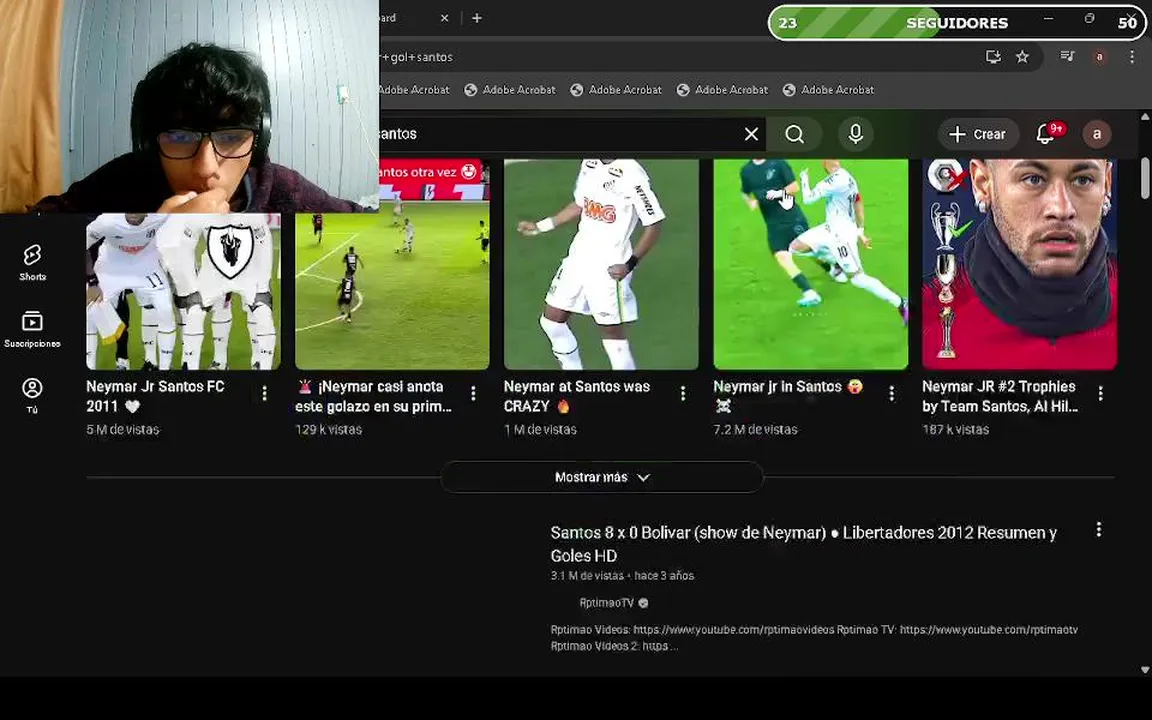Click the Seguidores progress bar overlay
Image resolution: width=1152 pixels, height=720 pixels.
point(957,23)
